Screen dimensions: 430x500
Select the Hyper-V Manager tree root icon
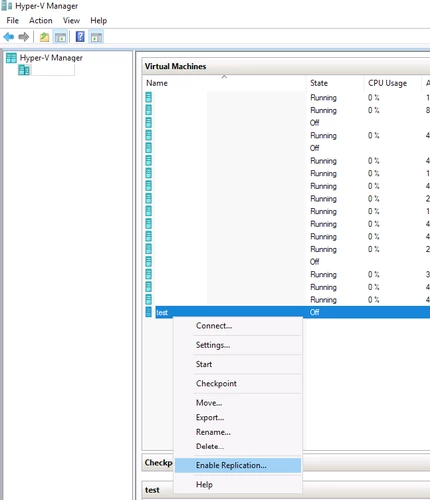[x=11, y=58]
